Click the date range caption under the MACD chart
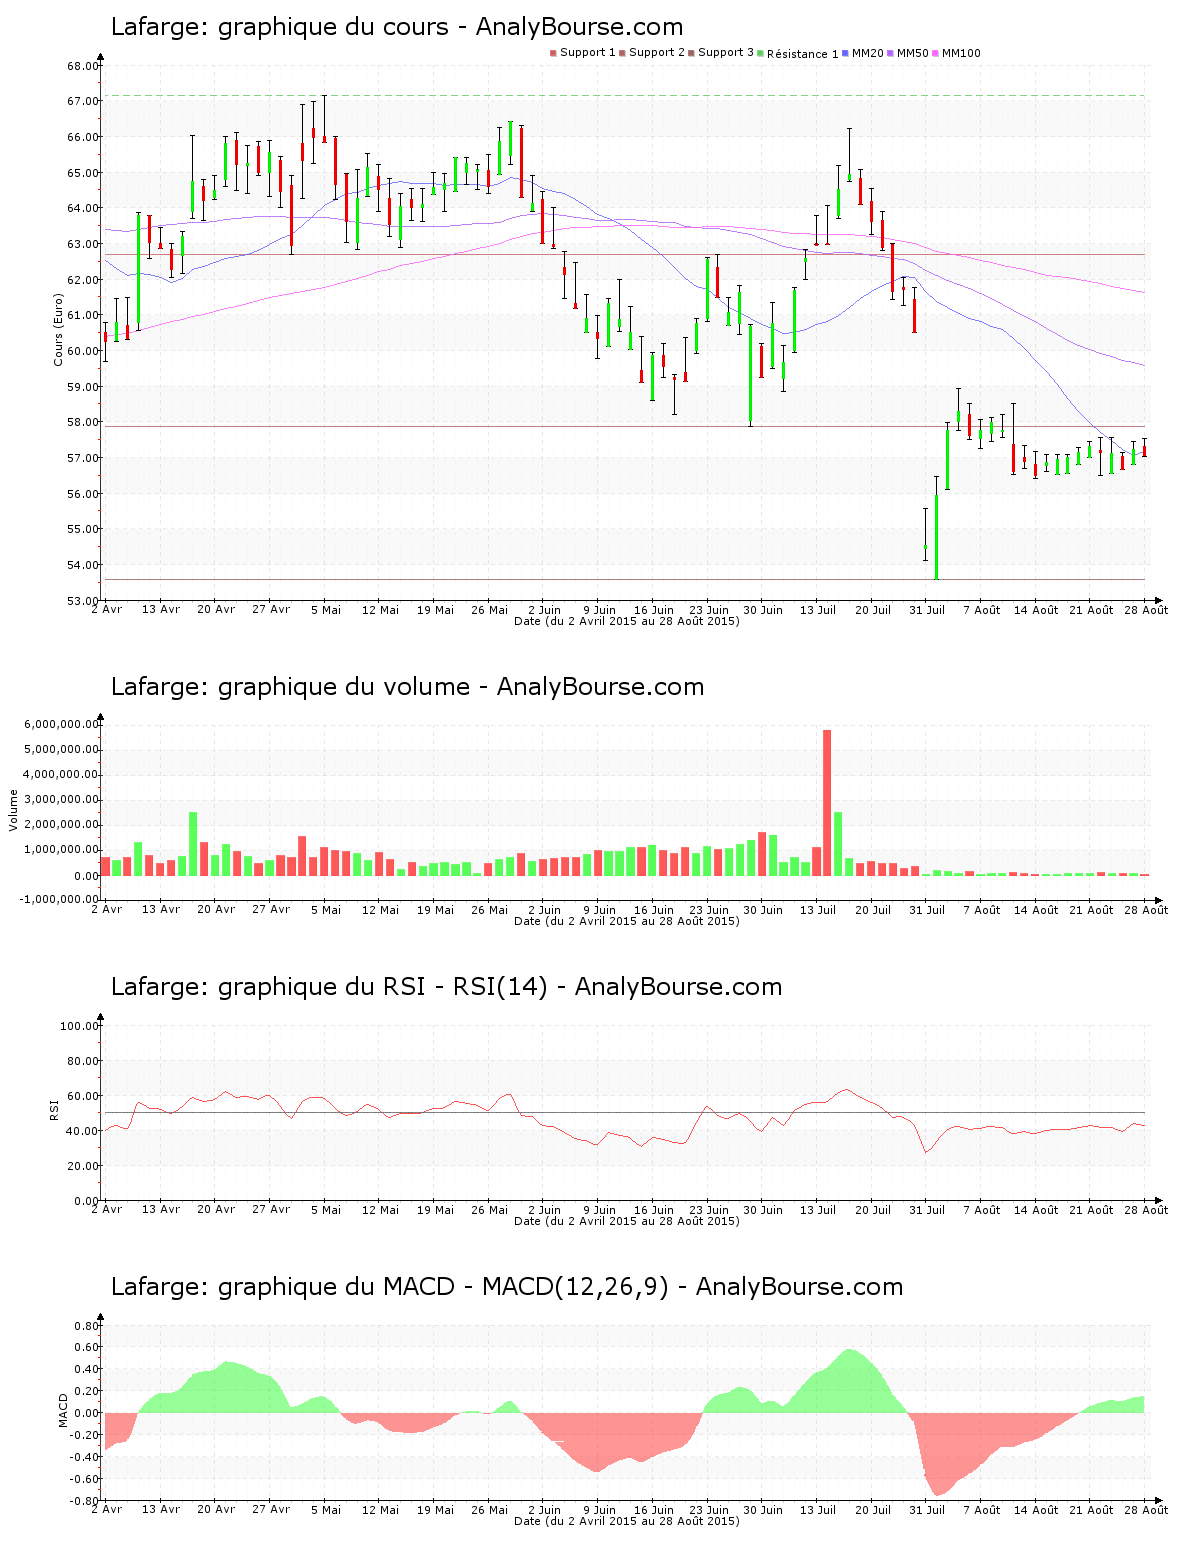This screenshot has width=1200, height=1550. click(627, 1521)
